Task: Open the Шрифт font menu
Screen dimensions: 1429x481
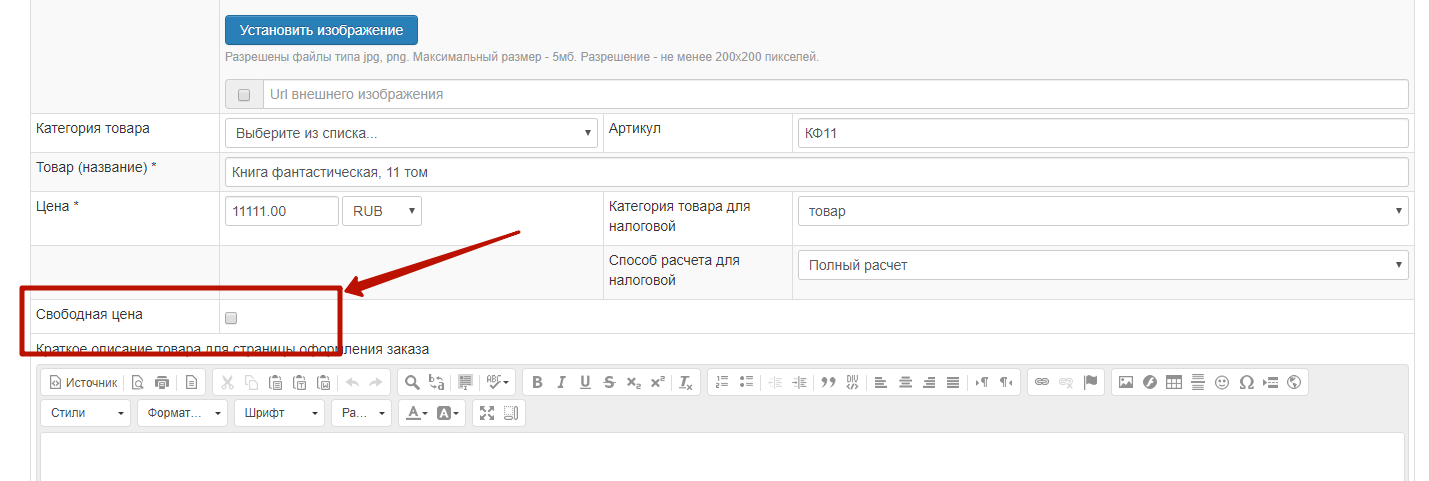Action: [x=279, y=413]
